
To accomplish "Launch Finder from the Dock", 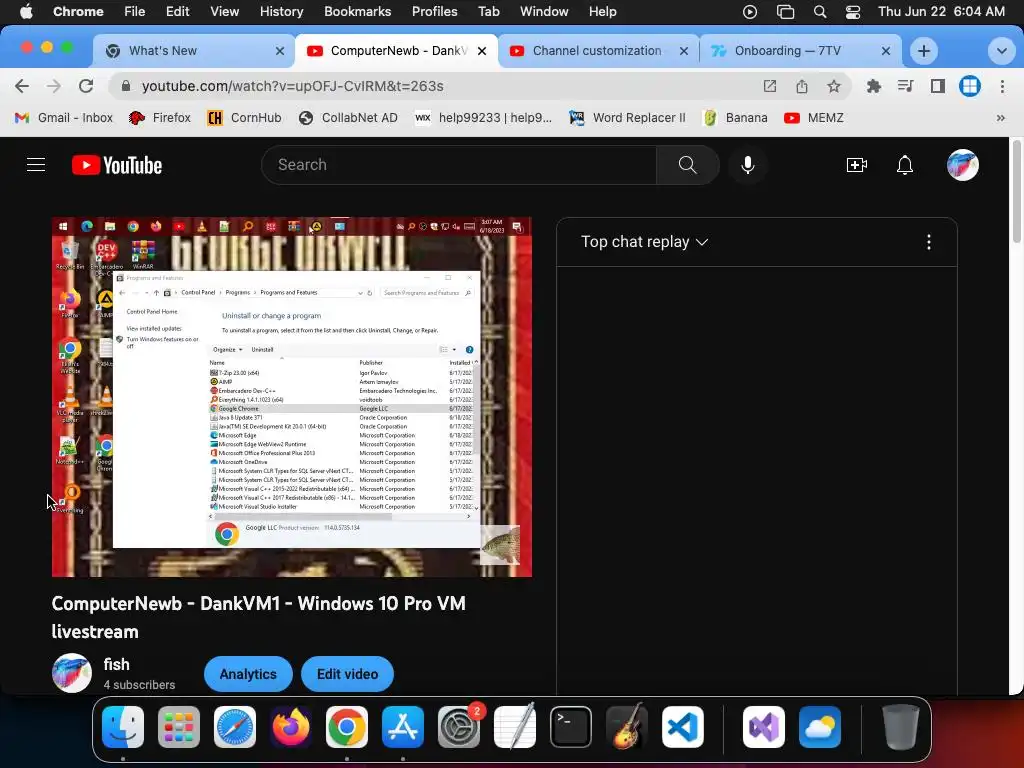I will point(123,727).
